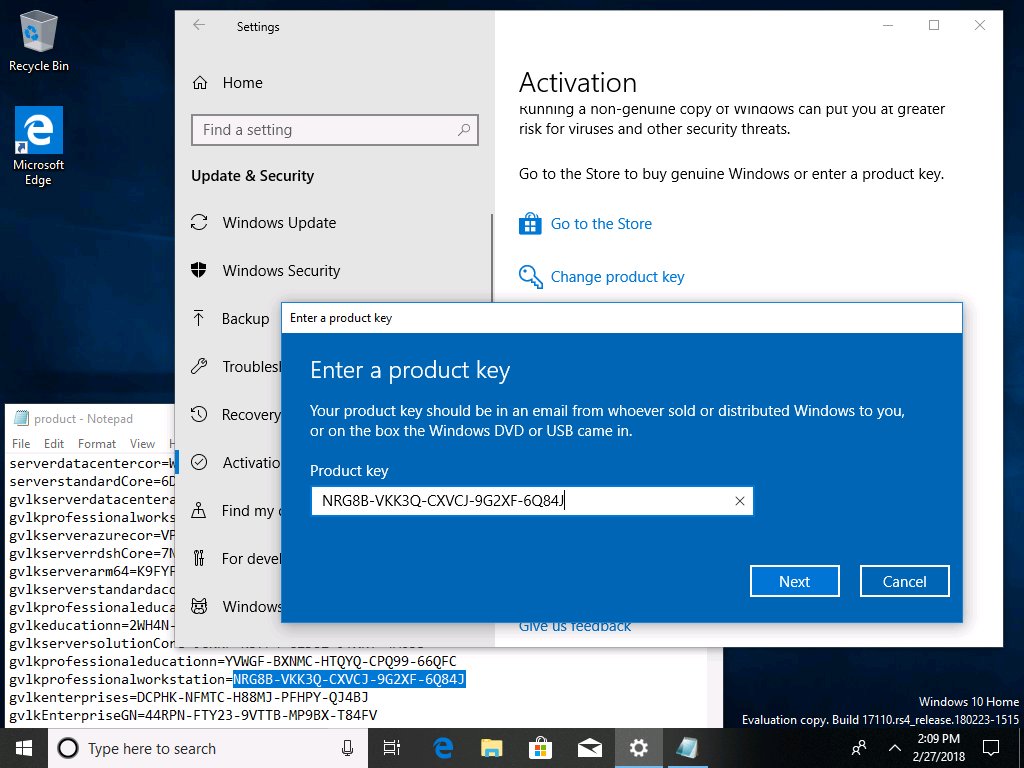Click inside the Product key text box

click(520, 501)
